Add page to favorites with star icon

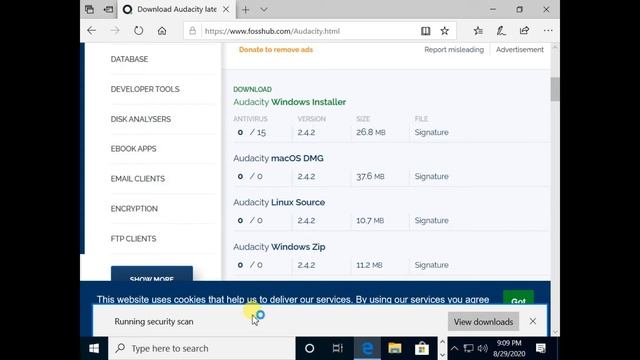tap(444, 31)
